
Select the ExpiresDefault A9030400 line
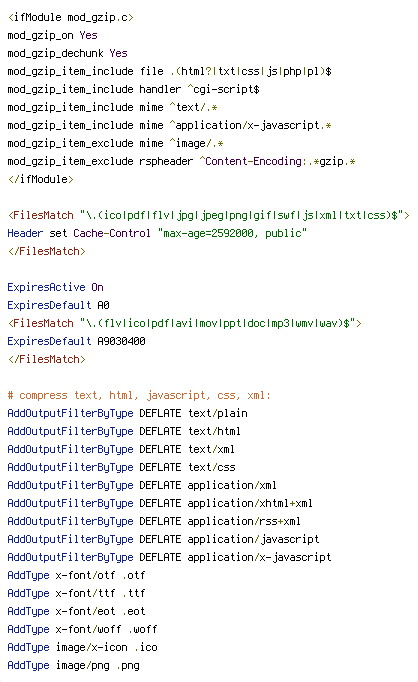click(76, 341)
